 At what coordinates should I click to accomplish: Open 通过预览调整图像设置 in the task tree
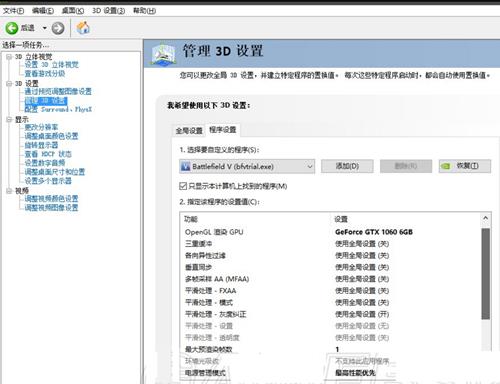point(58,91)
